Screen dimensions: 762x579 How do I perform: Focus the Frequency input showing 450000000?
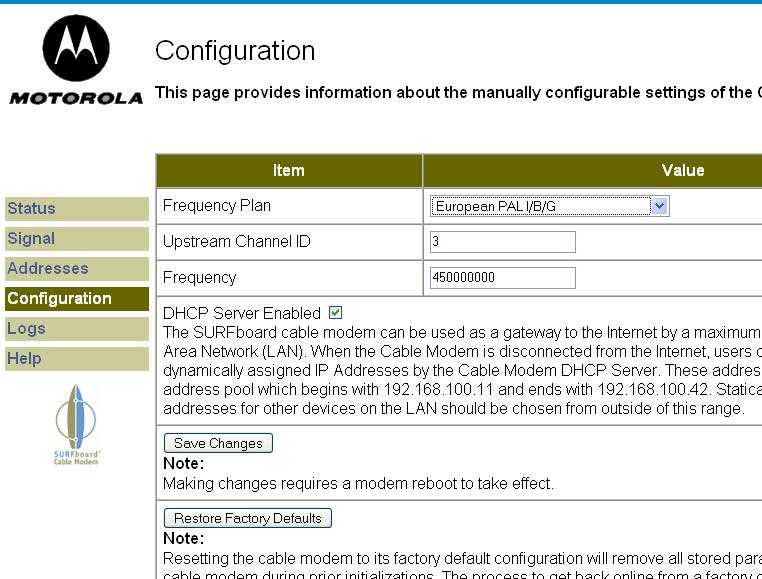503,278
